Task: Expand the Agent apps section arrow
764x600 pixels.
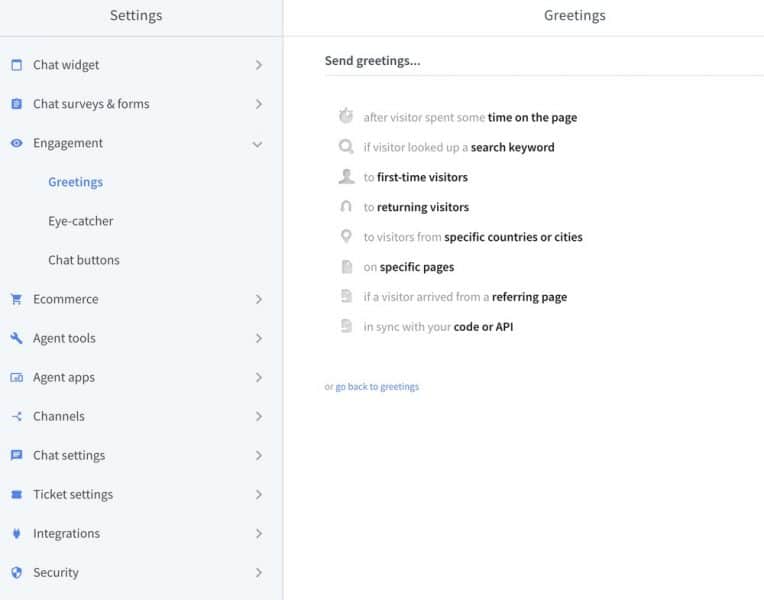Action: point(258,377)
